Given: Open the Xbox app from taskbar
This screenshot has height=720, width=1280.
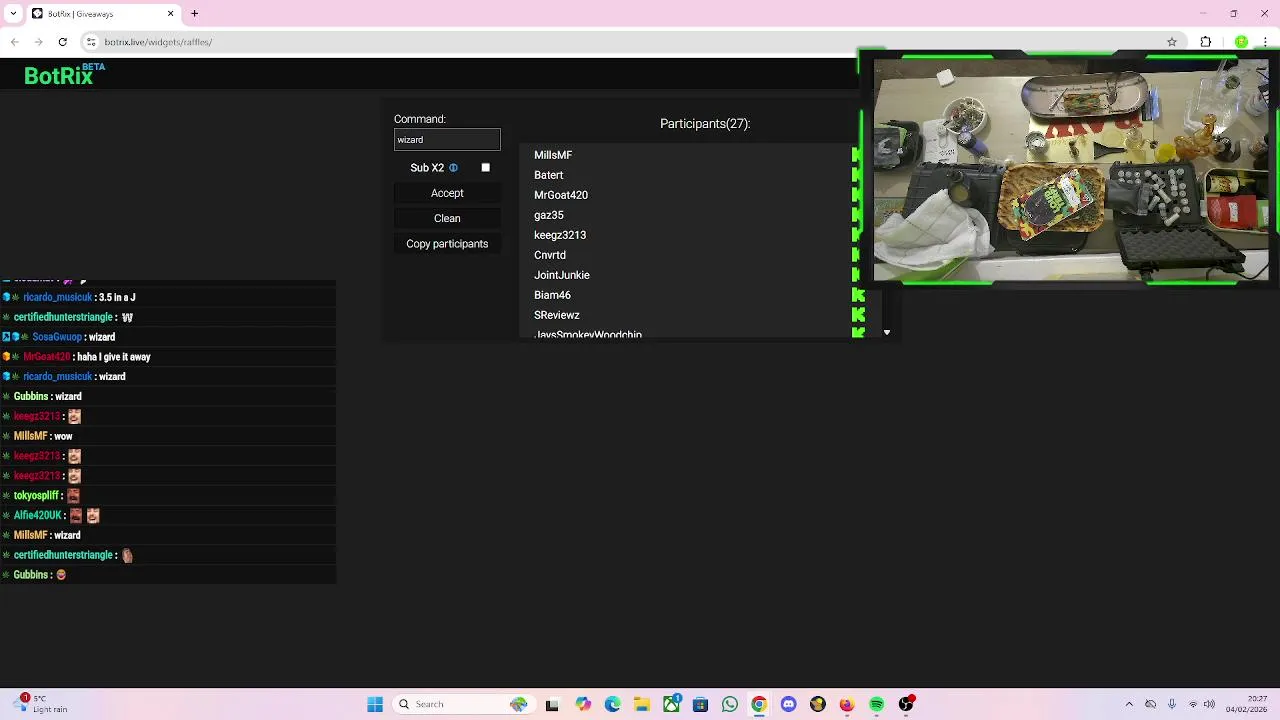Looking at the screenshot, I should pos(671,704).
